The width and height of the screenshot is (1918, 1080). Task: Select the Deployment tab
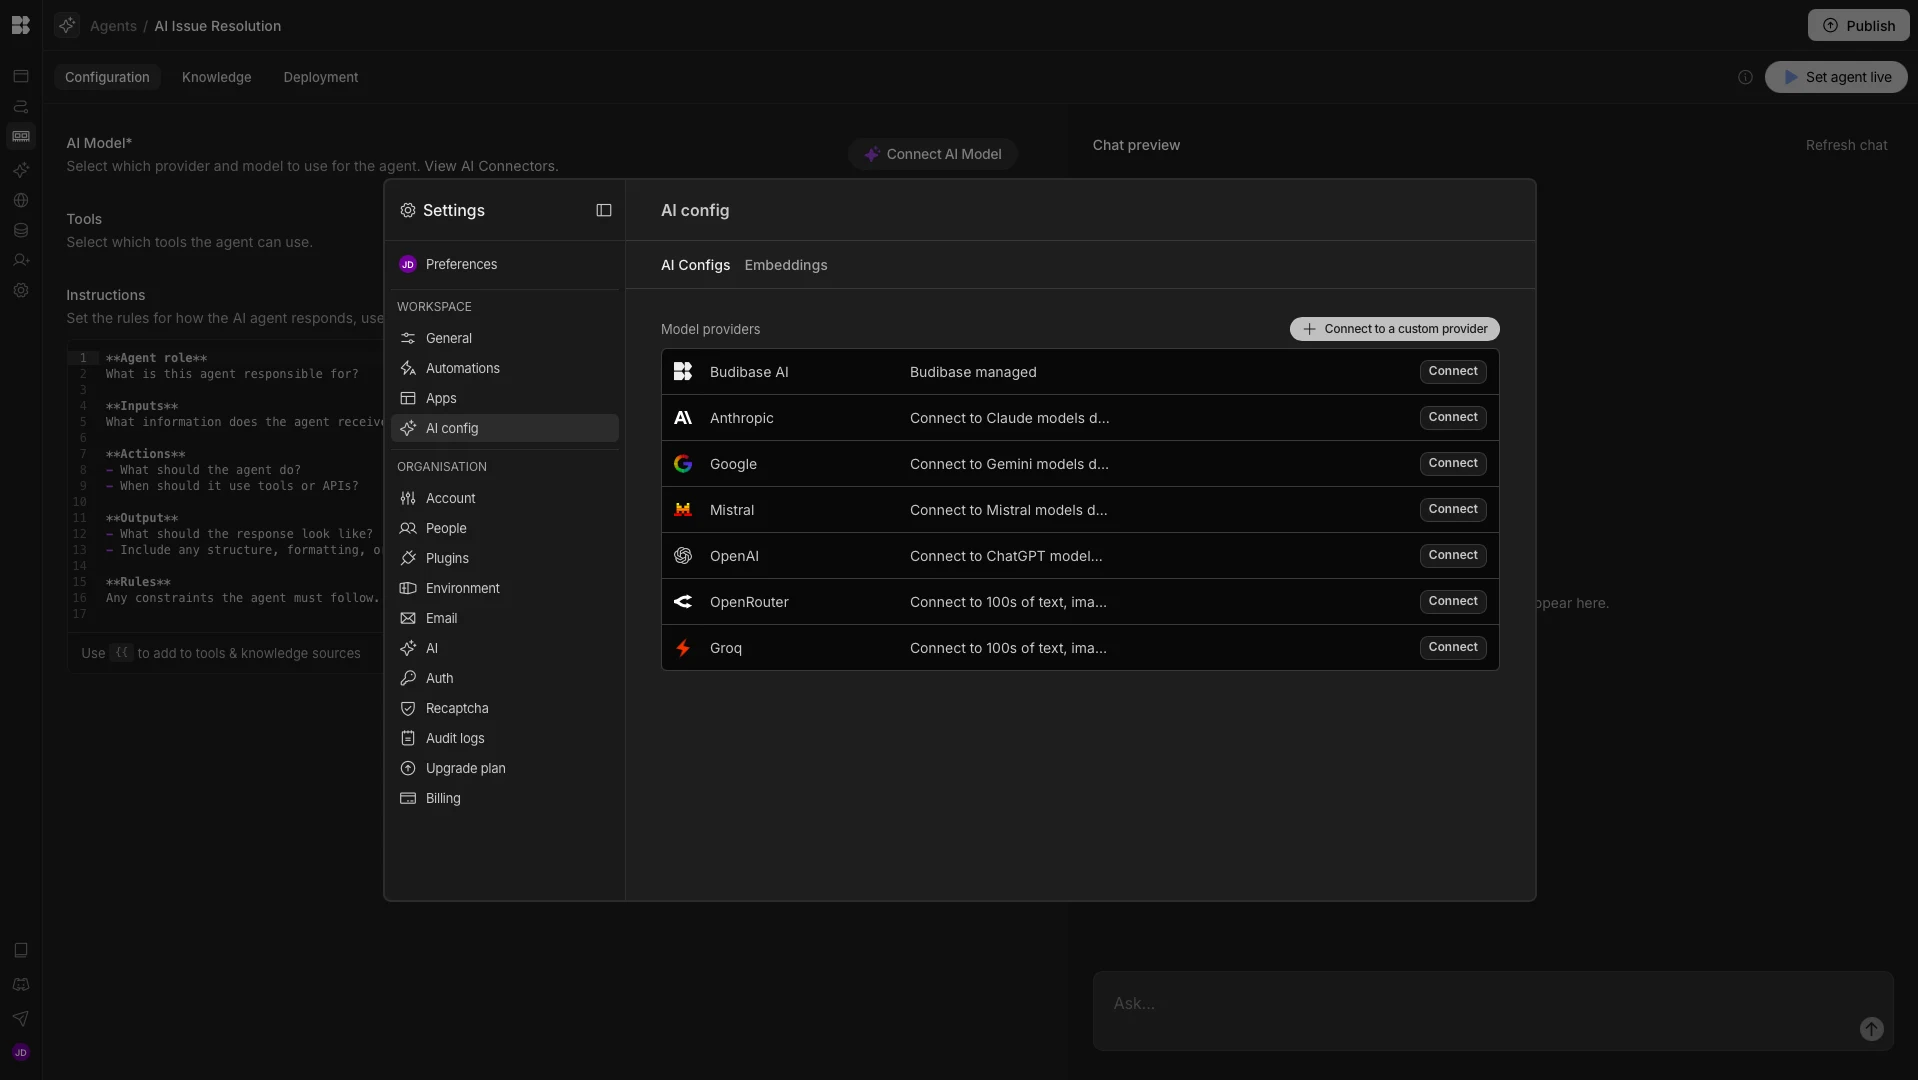click(319, 77)
